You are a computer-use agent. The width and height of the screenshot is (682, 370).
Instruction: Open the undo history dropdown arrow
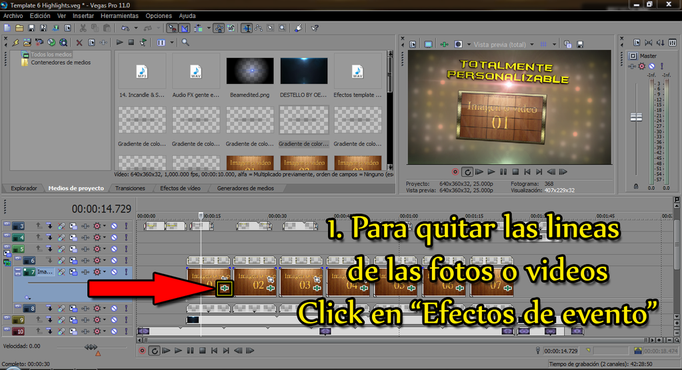point(136,28)
